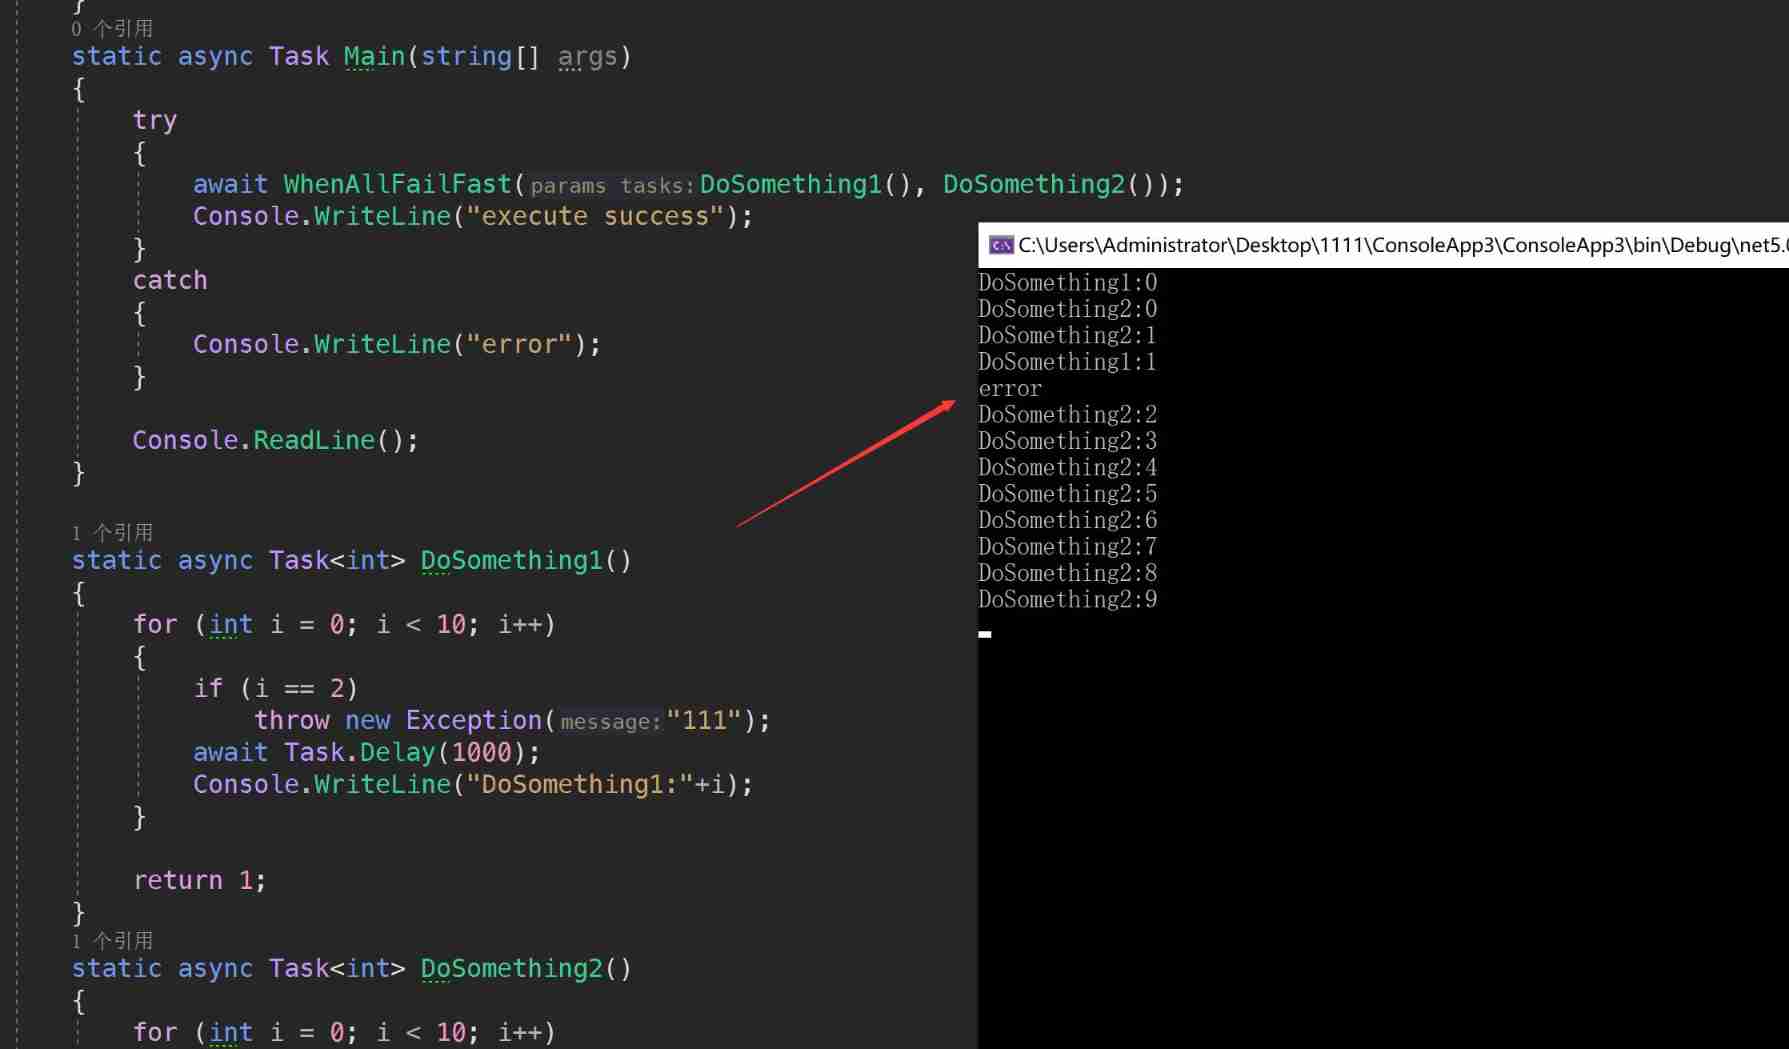Click the WhenAllFailFast method call
Screen dimensions: 1789x1049
click(397, 185)
